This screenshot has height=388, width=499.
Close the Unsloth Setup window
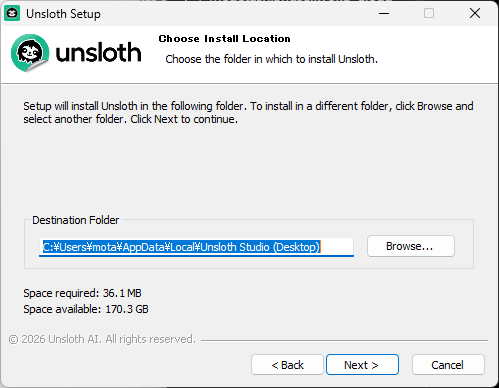coord(475,13)
